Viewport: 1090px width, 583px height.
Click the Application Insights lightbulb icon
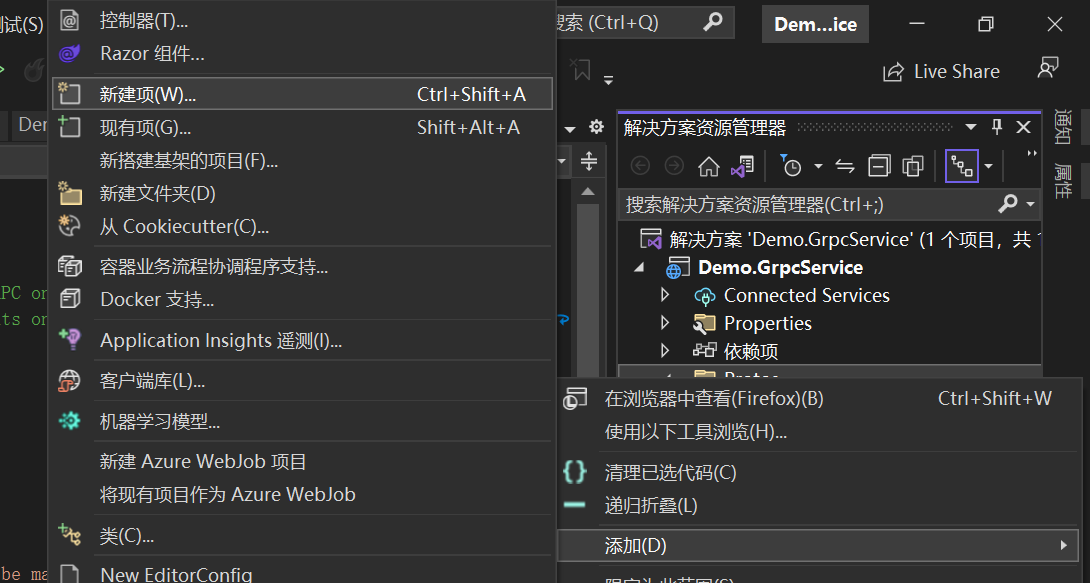70,340
